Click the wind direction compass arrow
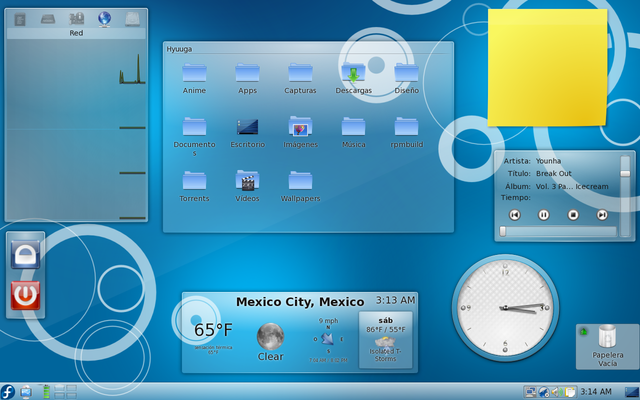Image resolution: width=640 pixels, height=400 pixels. tap(327, 339)
